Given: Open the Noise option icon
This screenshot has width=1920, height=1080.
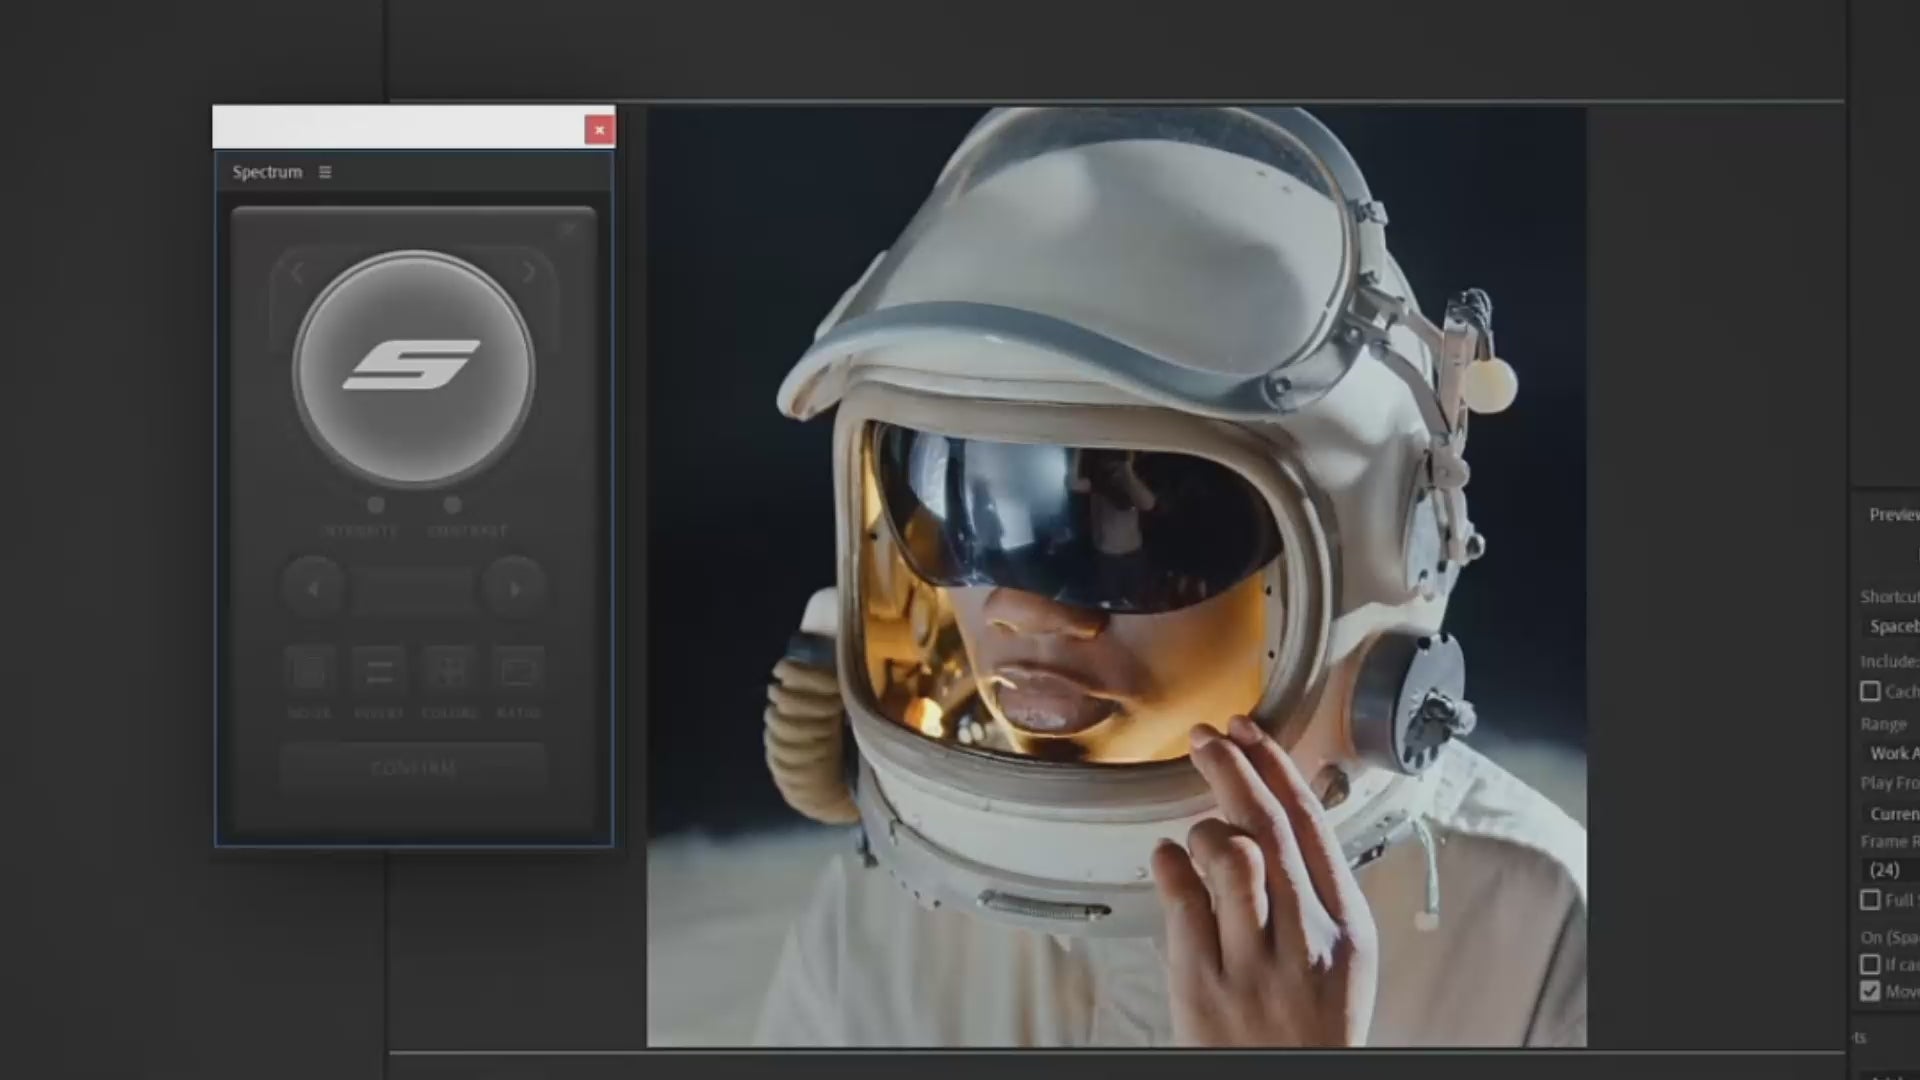Looking at the screenshot, I should [x=309, y=670].
